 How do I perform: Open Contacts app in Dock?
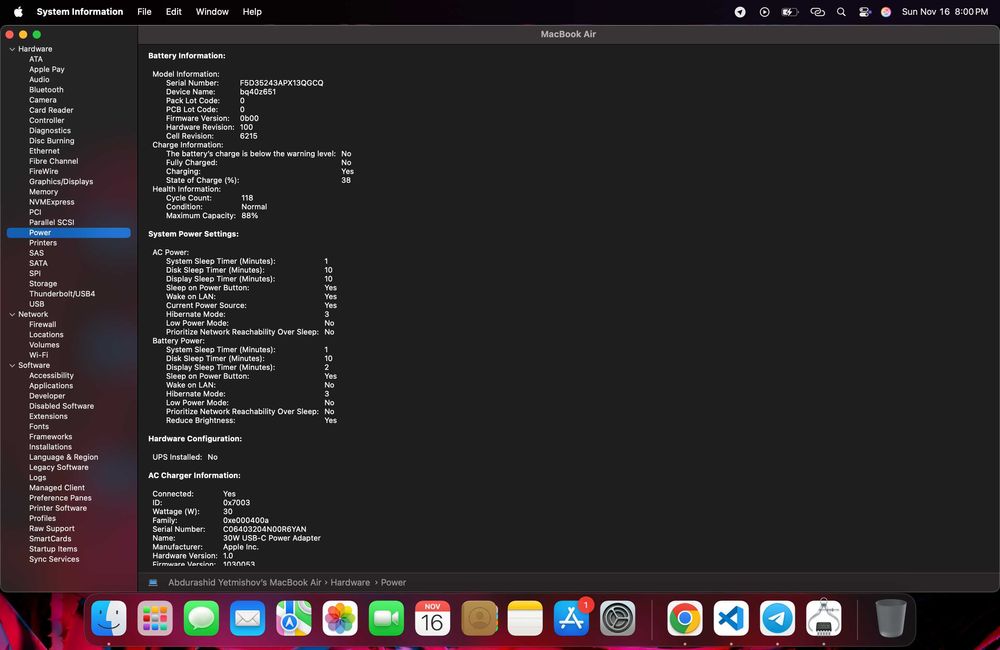point(479,618)
